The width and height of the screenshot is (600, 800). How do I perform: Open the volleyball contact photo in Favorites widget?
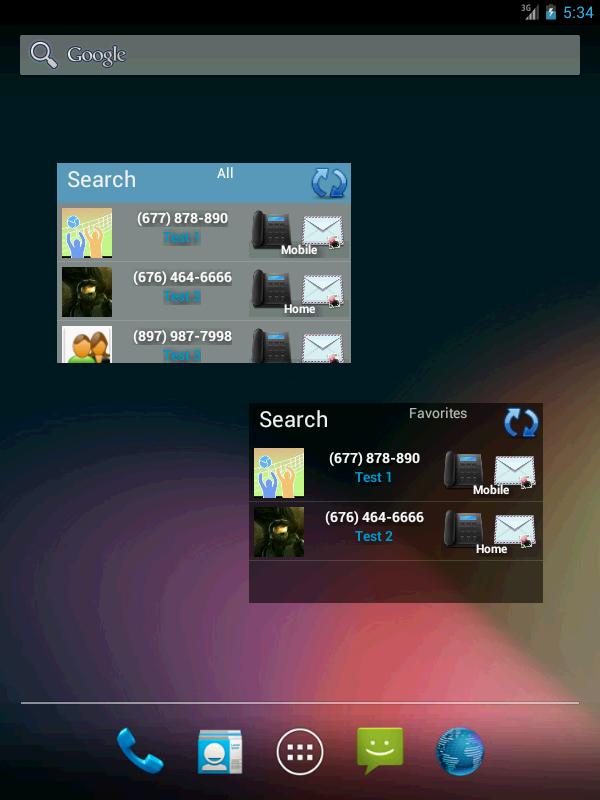(x=279, y=472)
